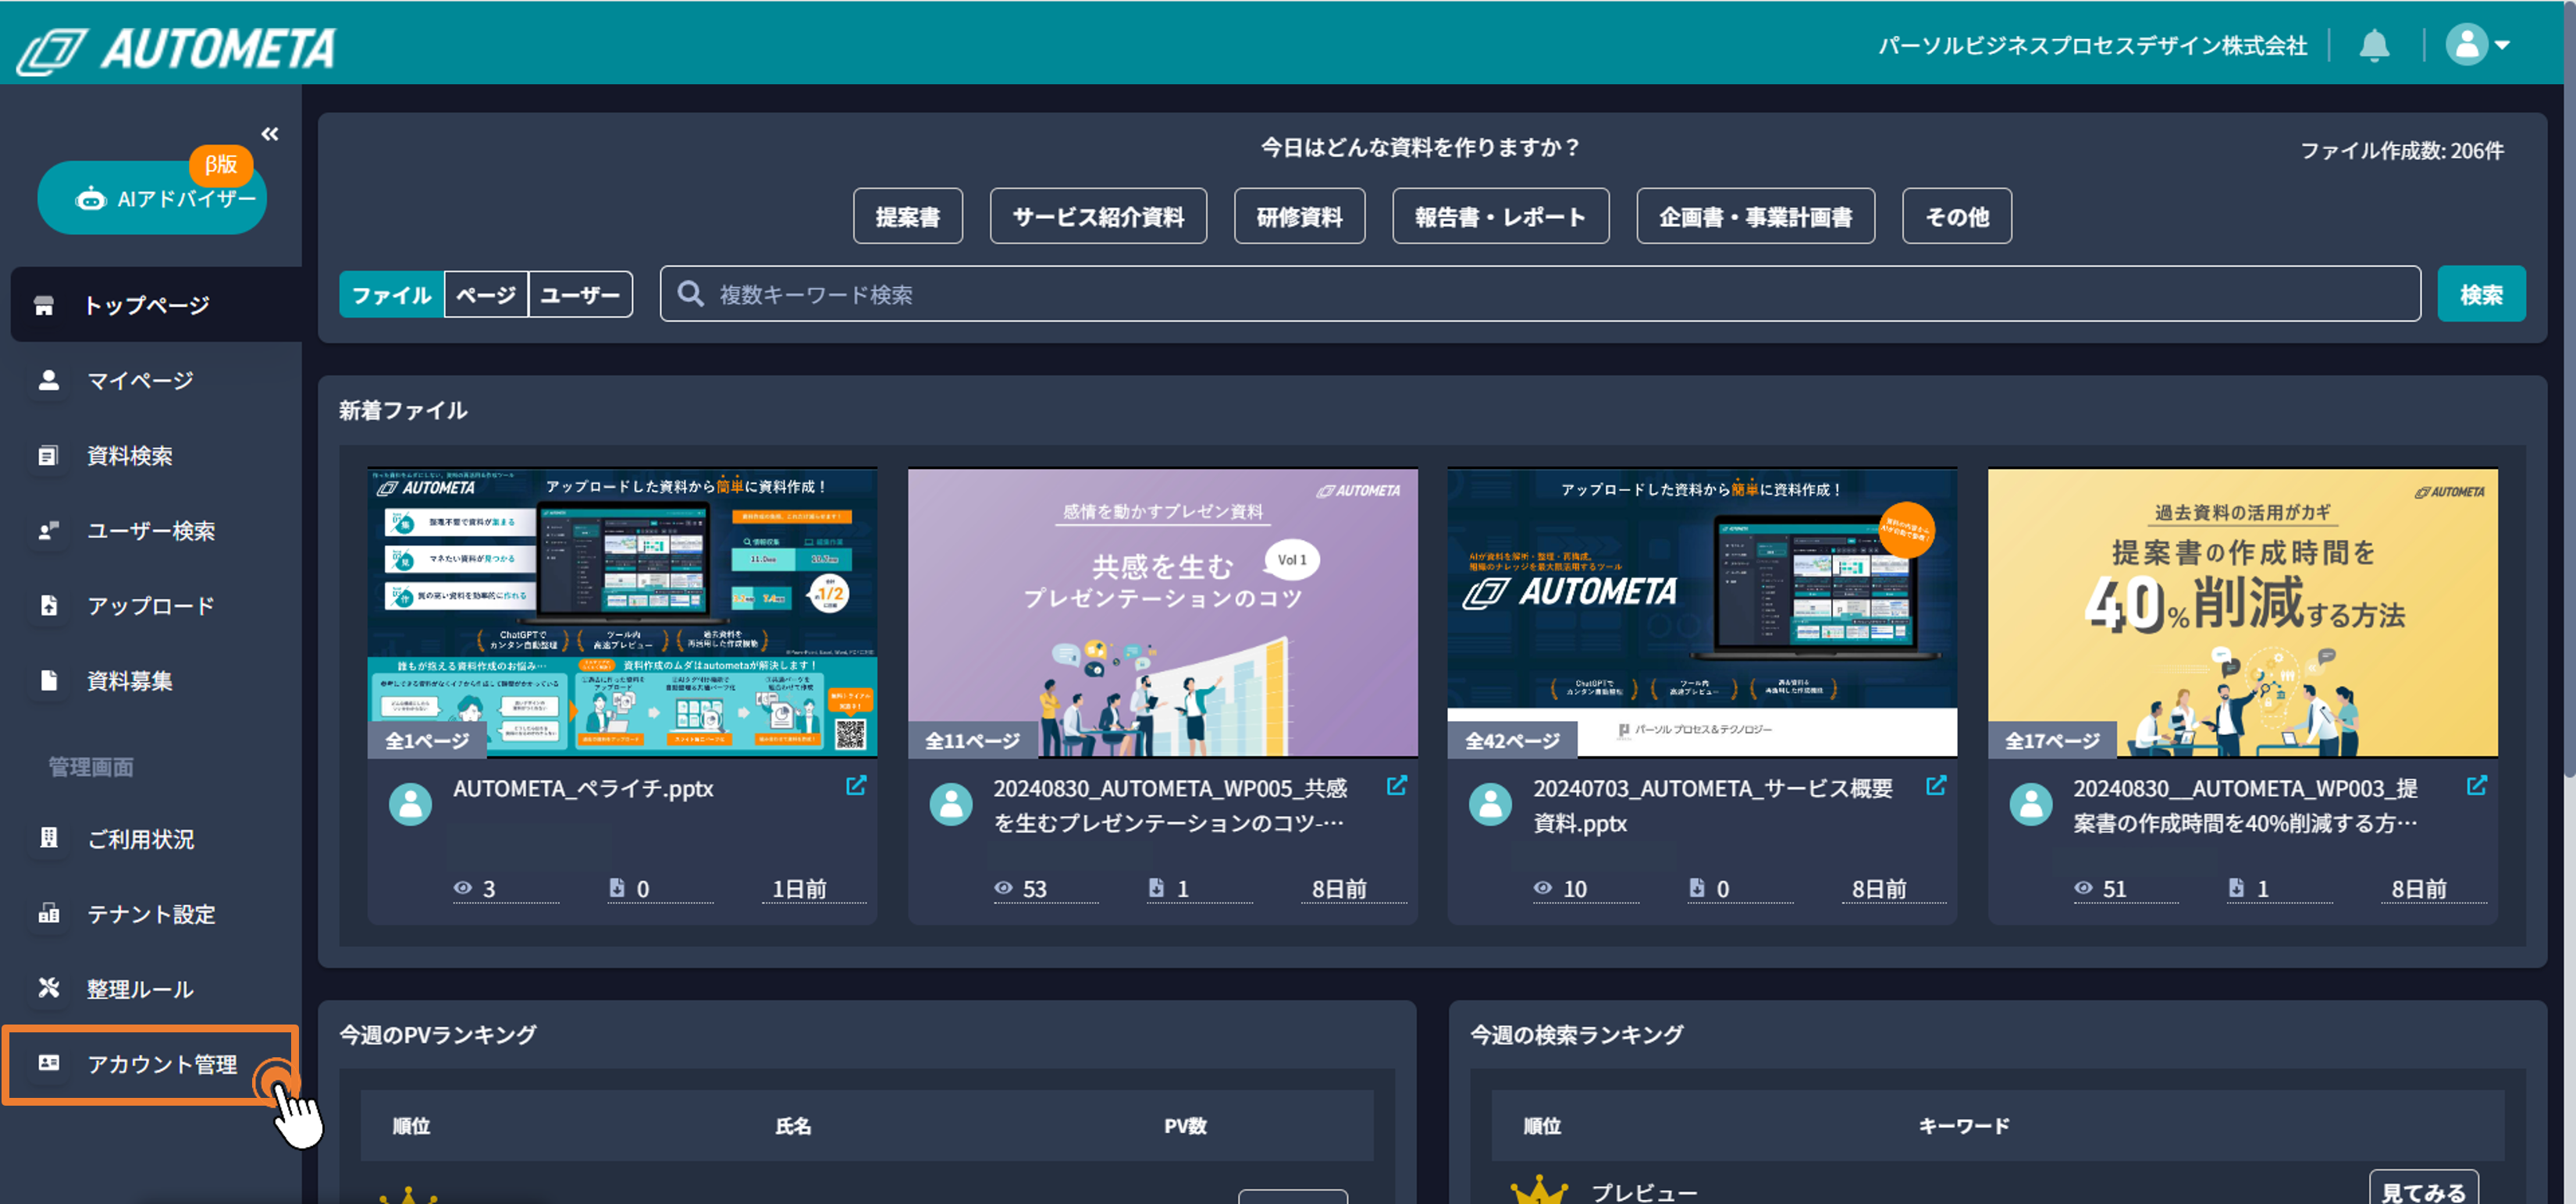The height and width of the screenshot is (1204, 2576).
Task: Click the ご利用状況 building icon
Action: tap(48, 838)
